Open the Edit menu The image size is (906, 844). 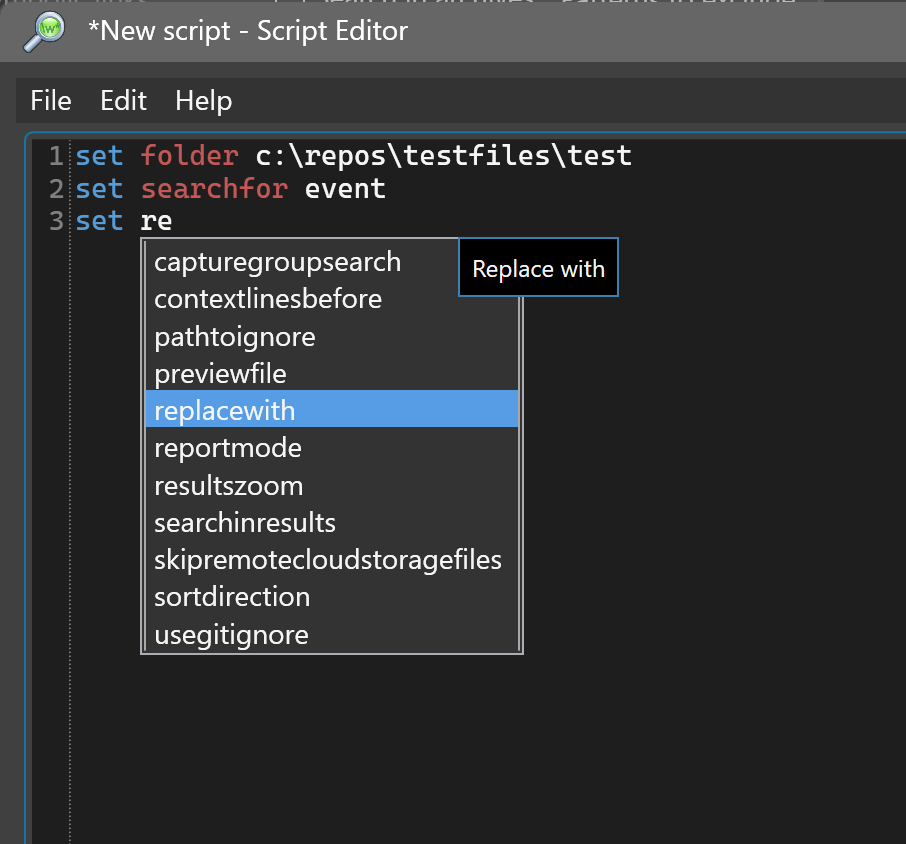tap(123, 101)
